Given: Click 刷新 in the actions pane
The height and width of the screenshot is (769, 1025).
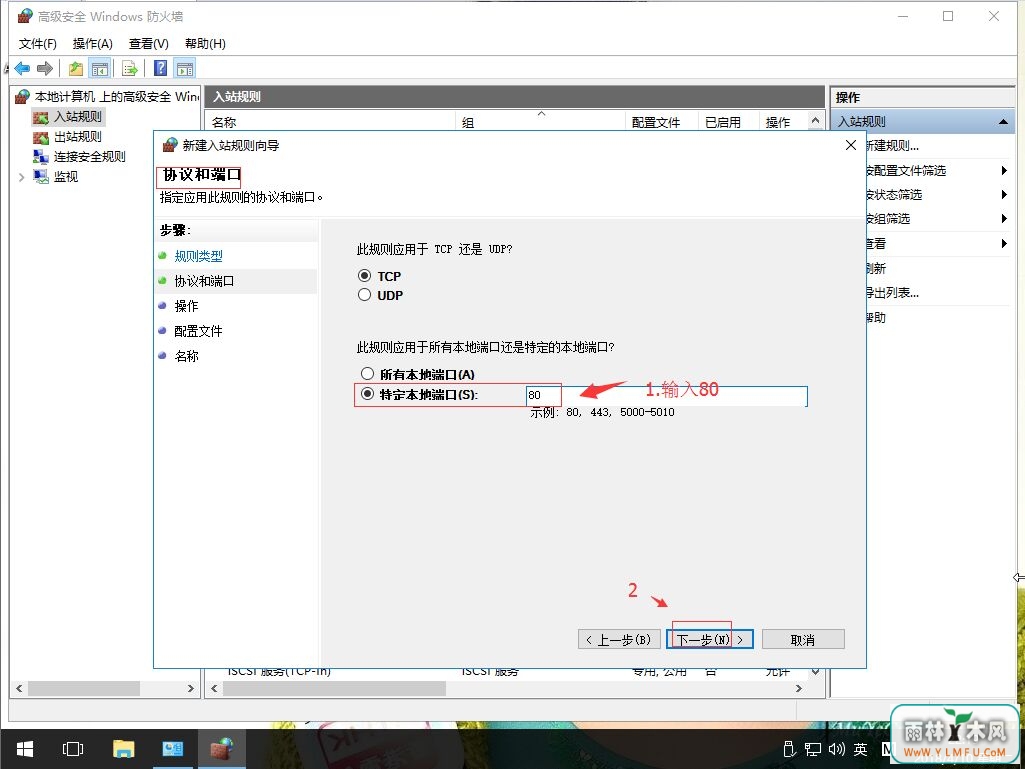Looking at the screenshot, I should (876, 268).
